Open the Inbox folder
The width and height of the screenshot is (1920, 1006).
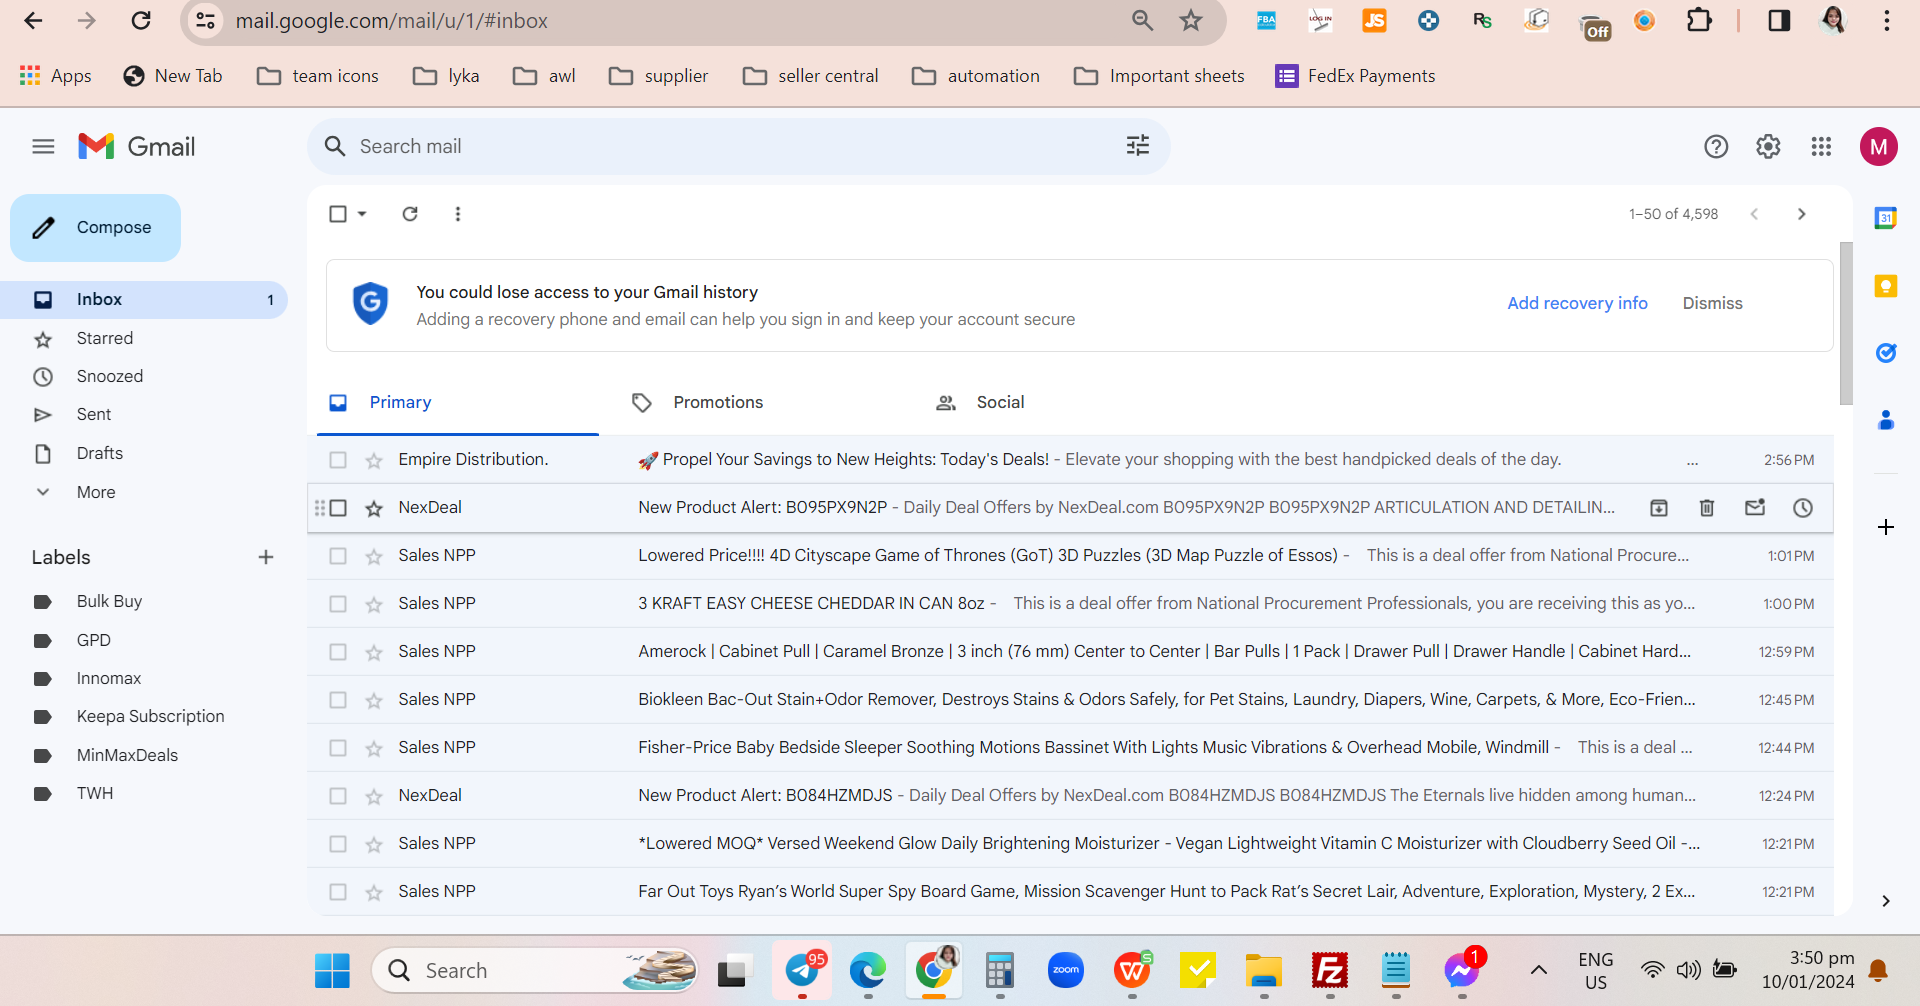tap(144, 300)
